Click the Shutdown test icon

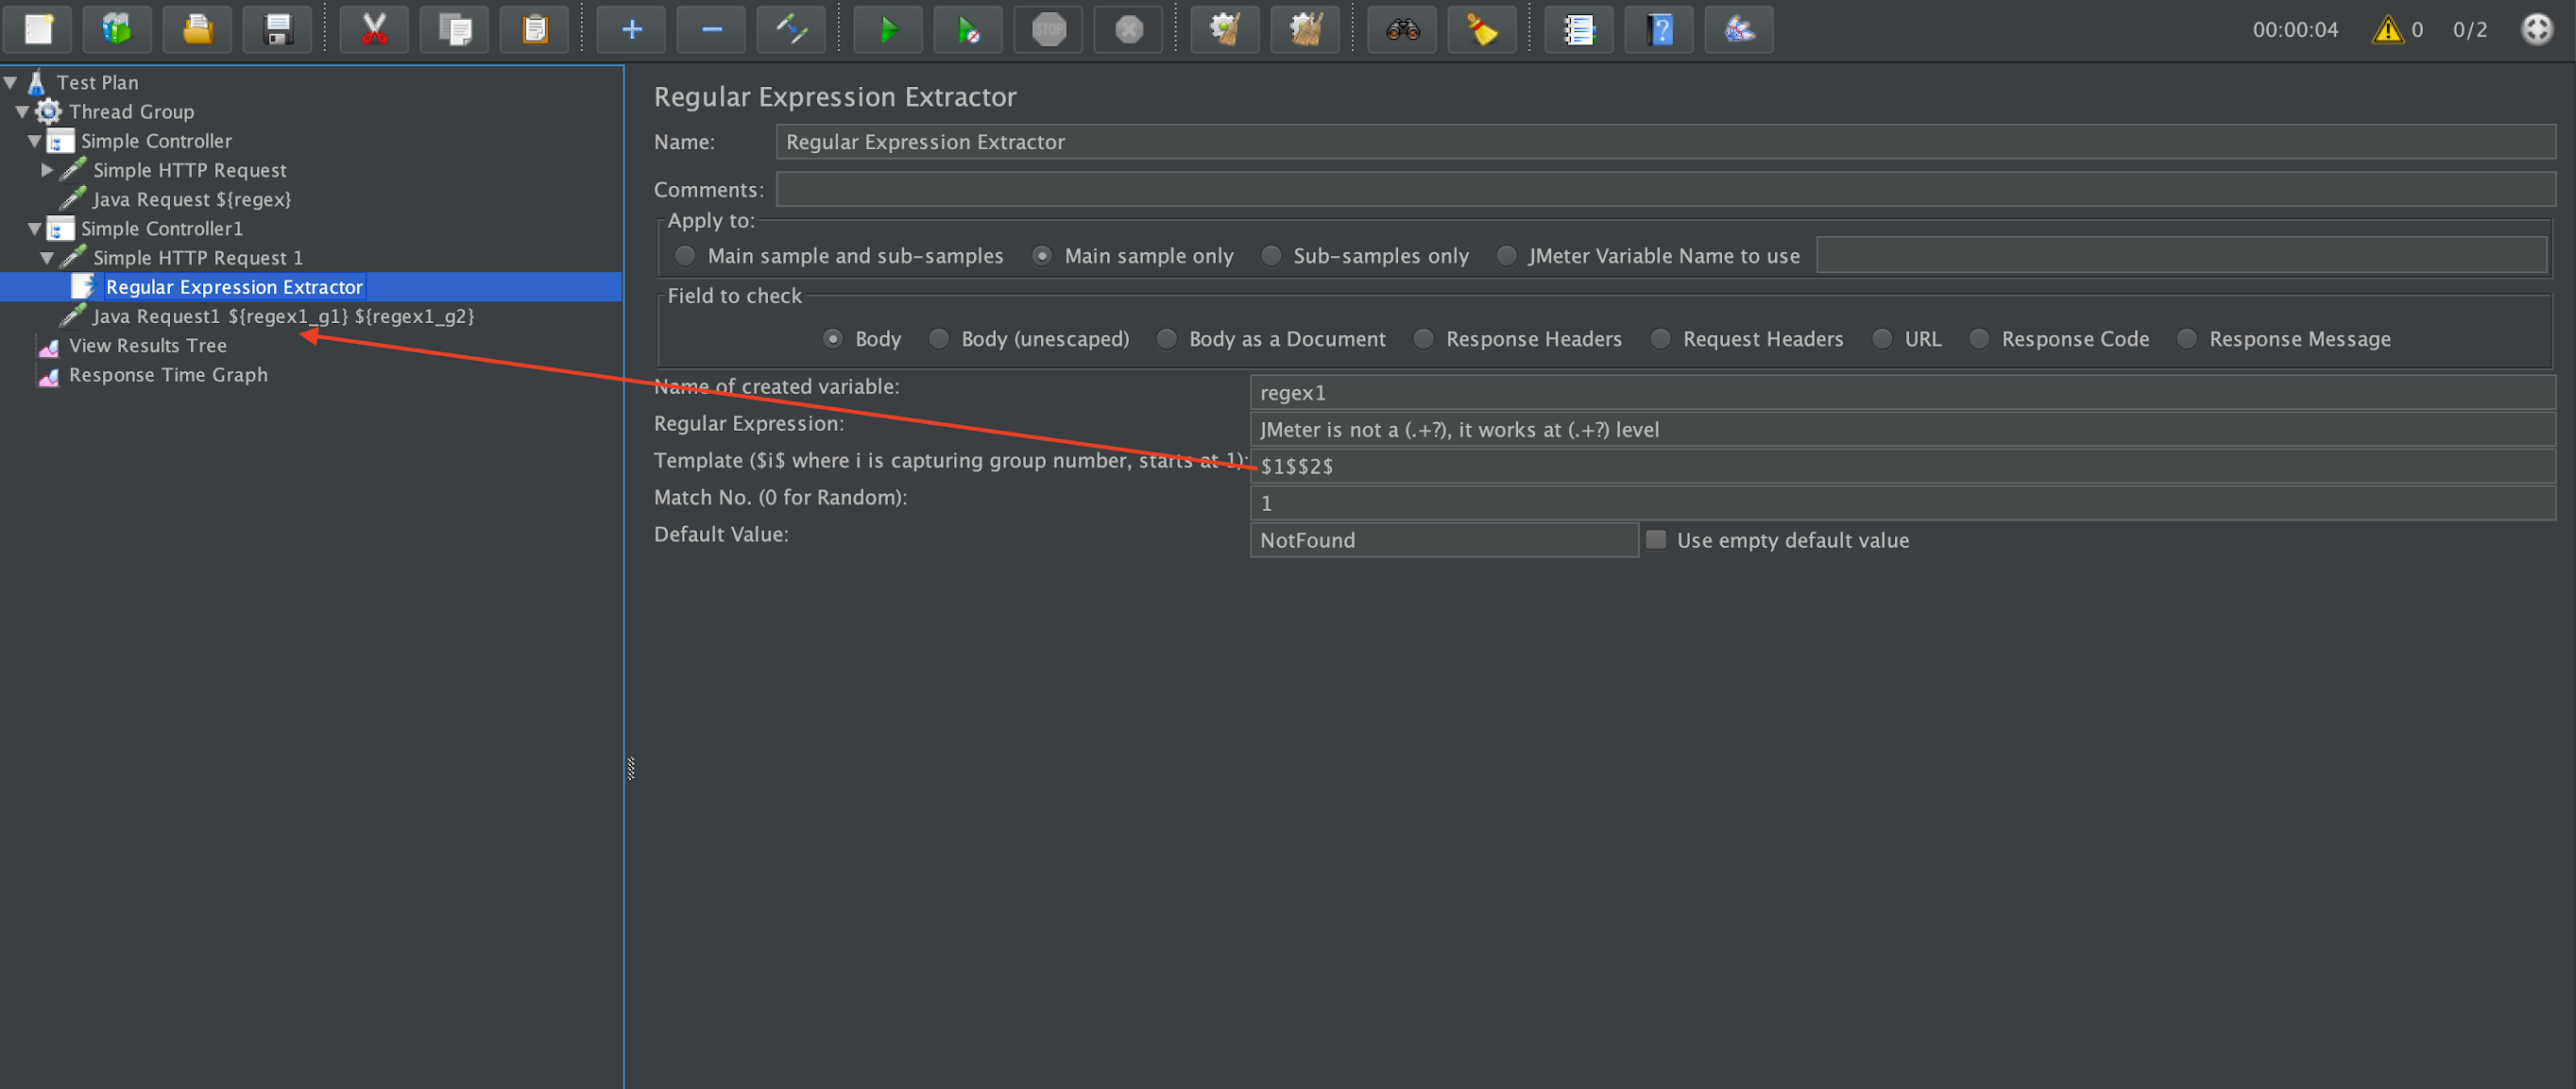(1128, 29)
